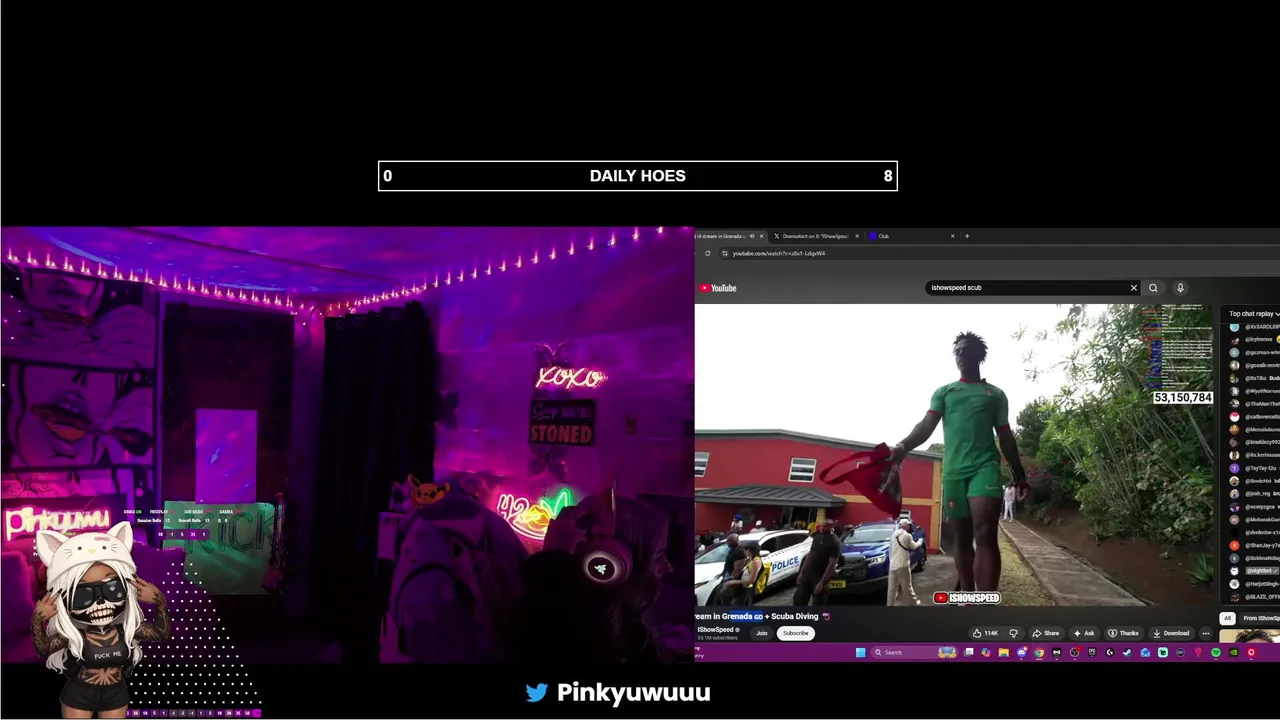Like the video showing 114K

tap(985, 633)
